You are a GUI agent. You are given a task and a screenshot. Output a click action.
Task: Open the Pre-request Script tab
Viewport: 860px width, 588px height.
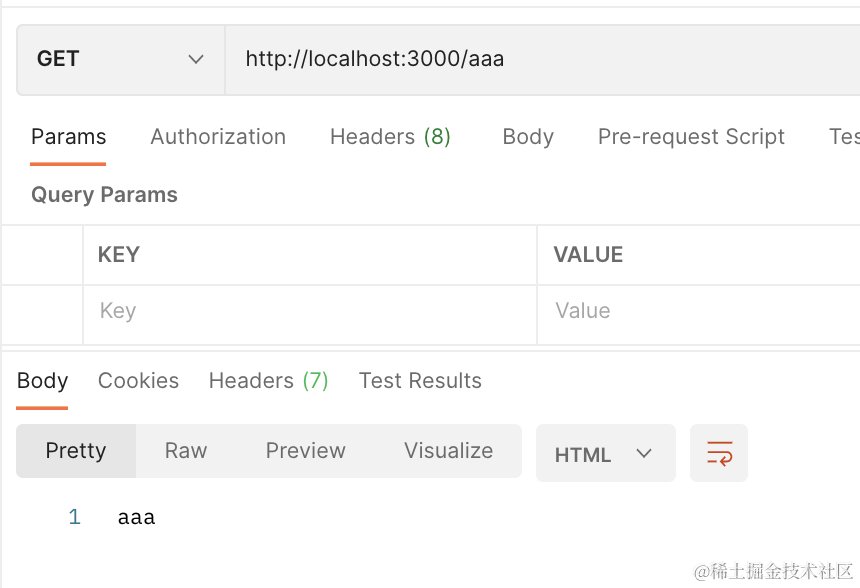click(691, 137)
